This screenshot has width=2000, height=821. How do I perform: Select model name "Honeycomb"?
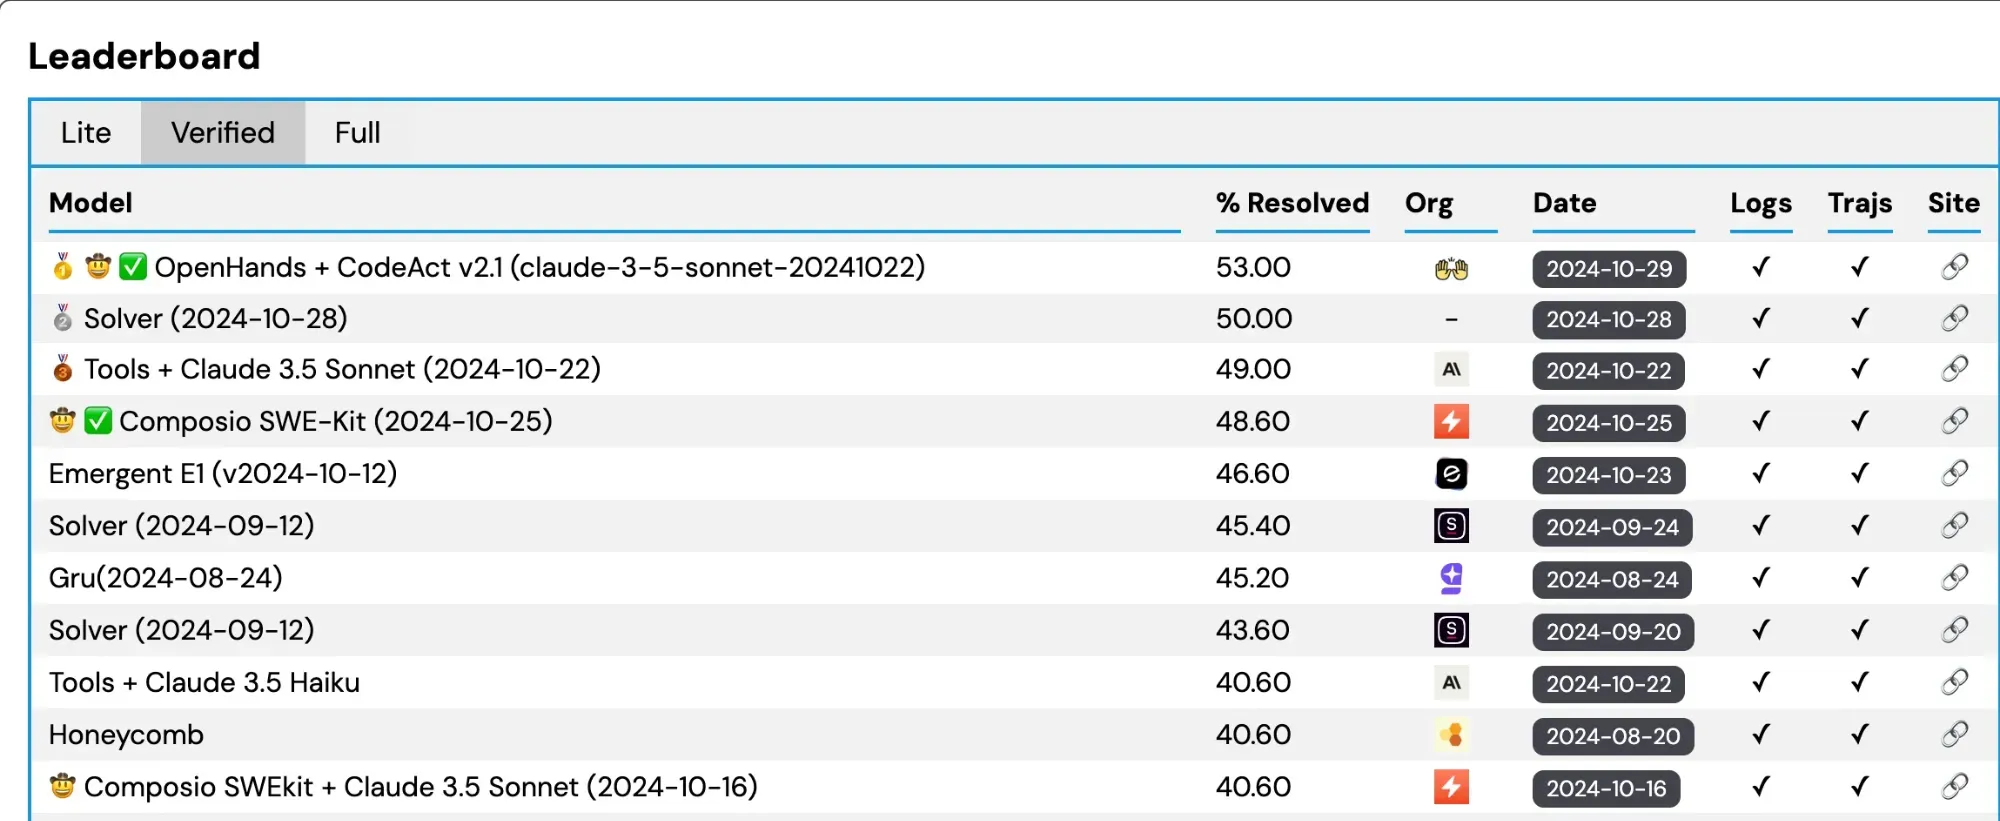coord(126,735)
